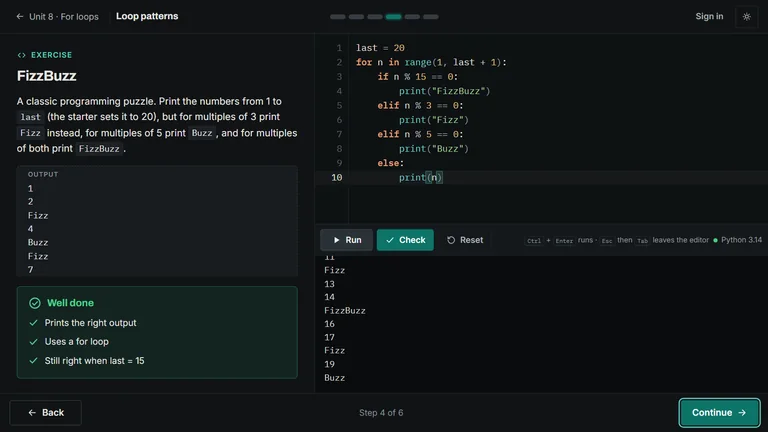Click the print("Fizz") code line
Viewport: 768px width, 432px height.
[433, 120]
